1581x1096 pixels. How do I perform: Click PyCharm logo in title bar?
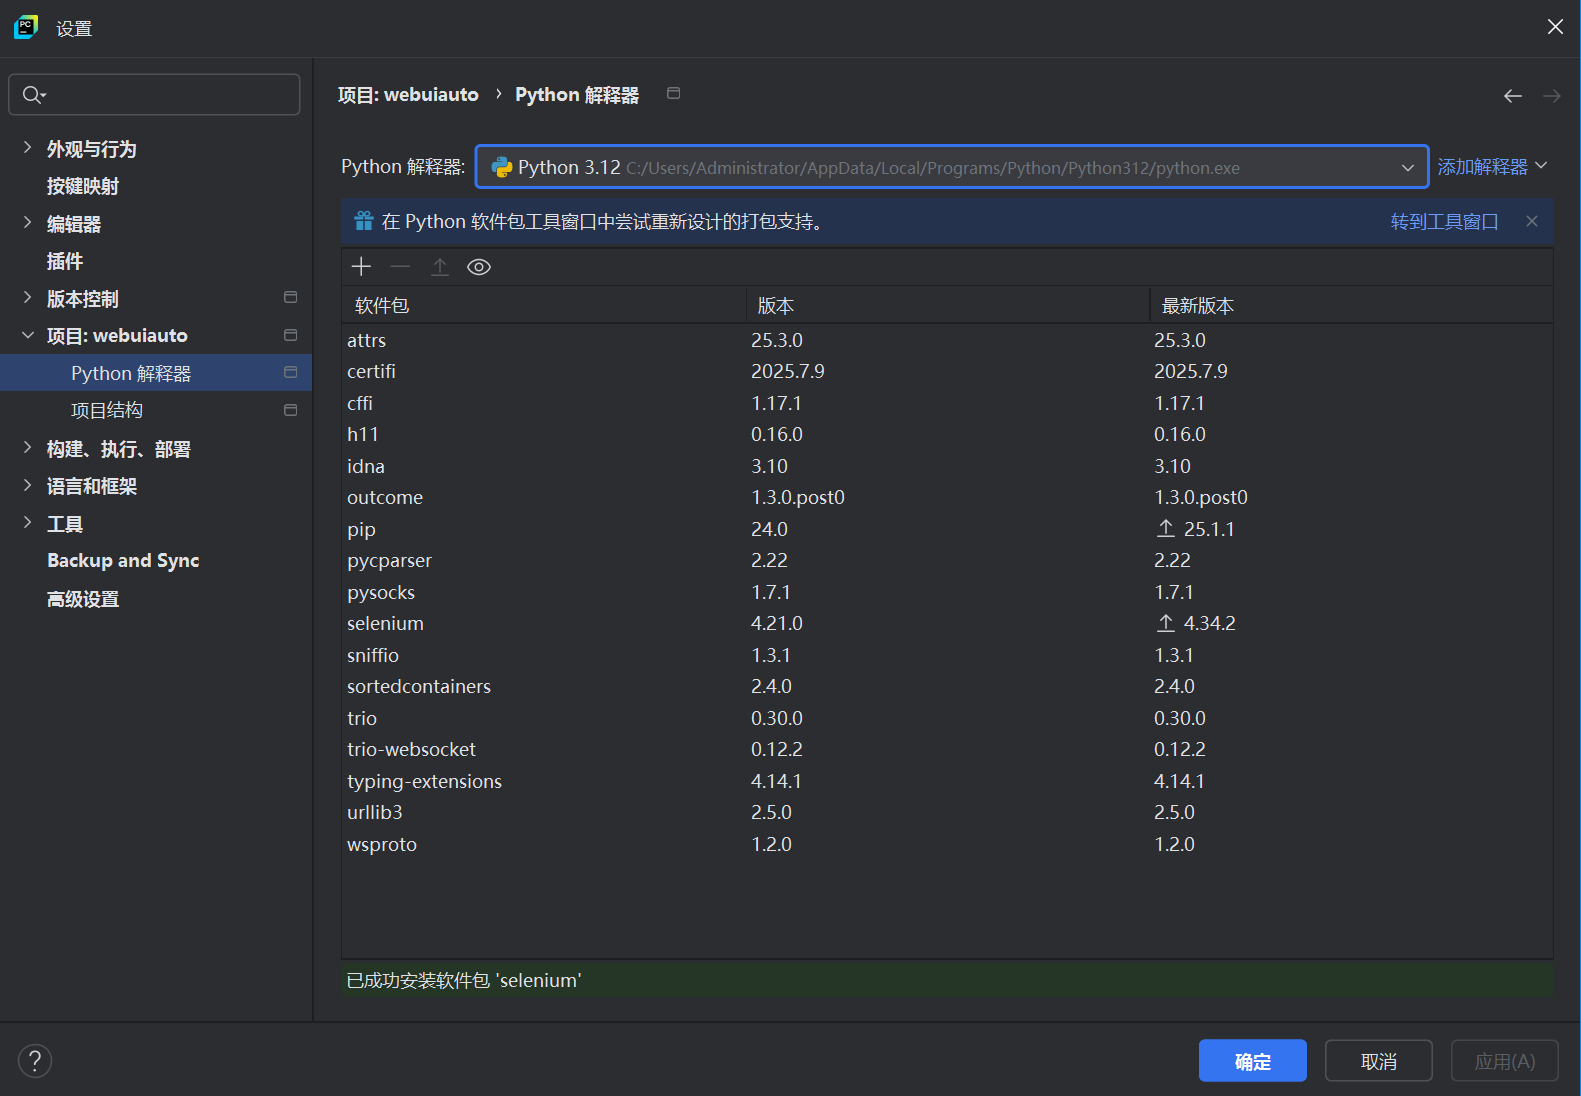pos(26,27)
